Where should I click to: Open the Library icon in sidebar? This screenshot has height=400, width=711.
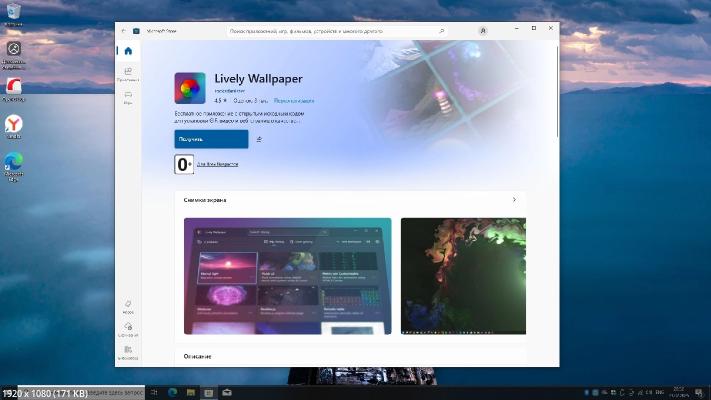coord(128,352)
